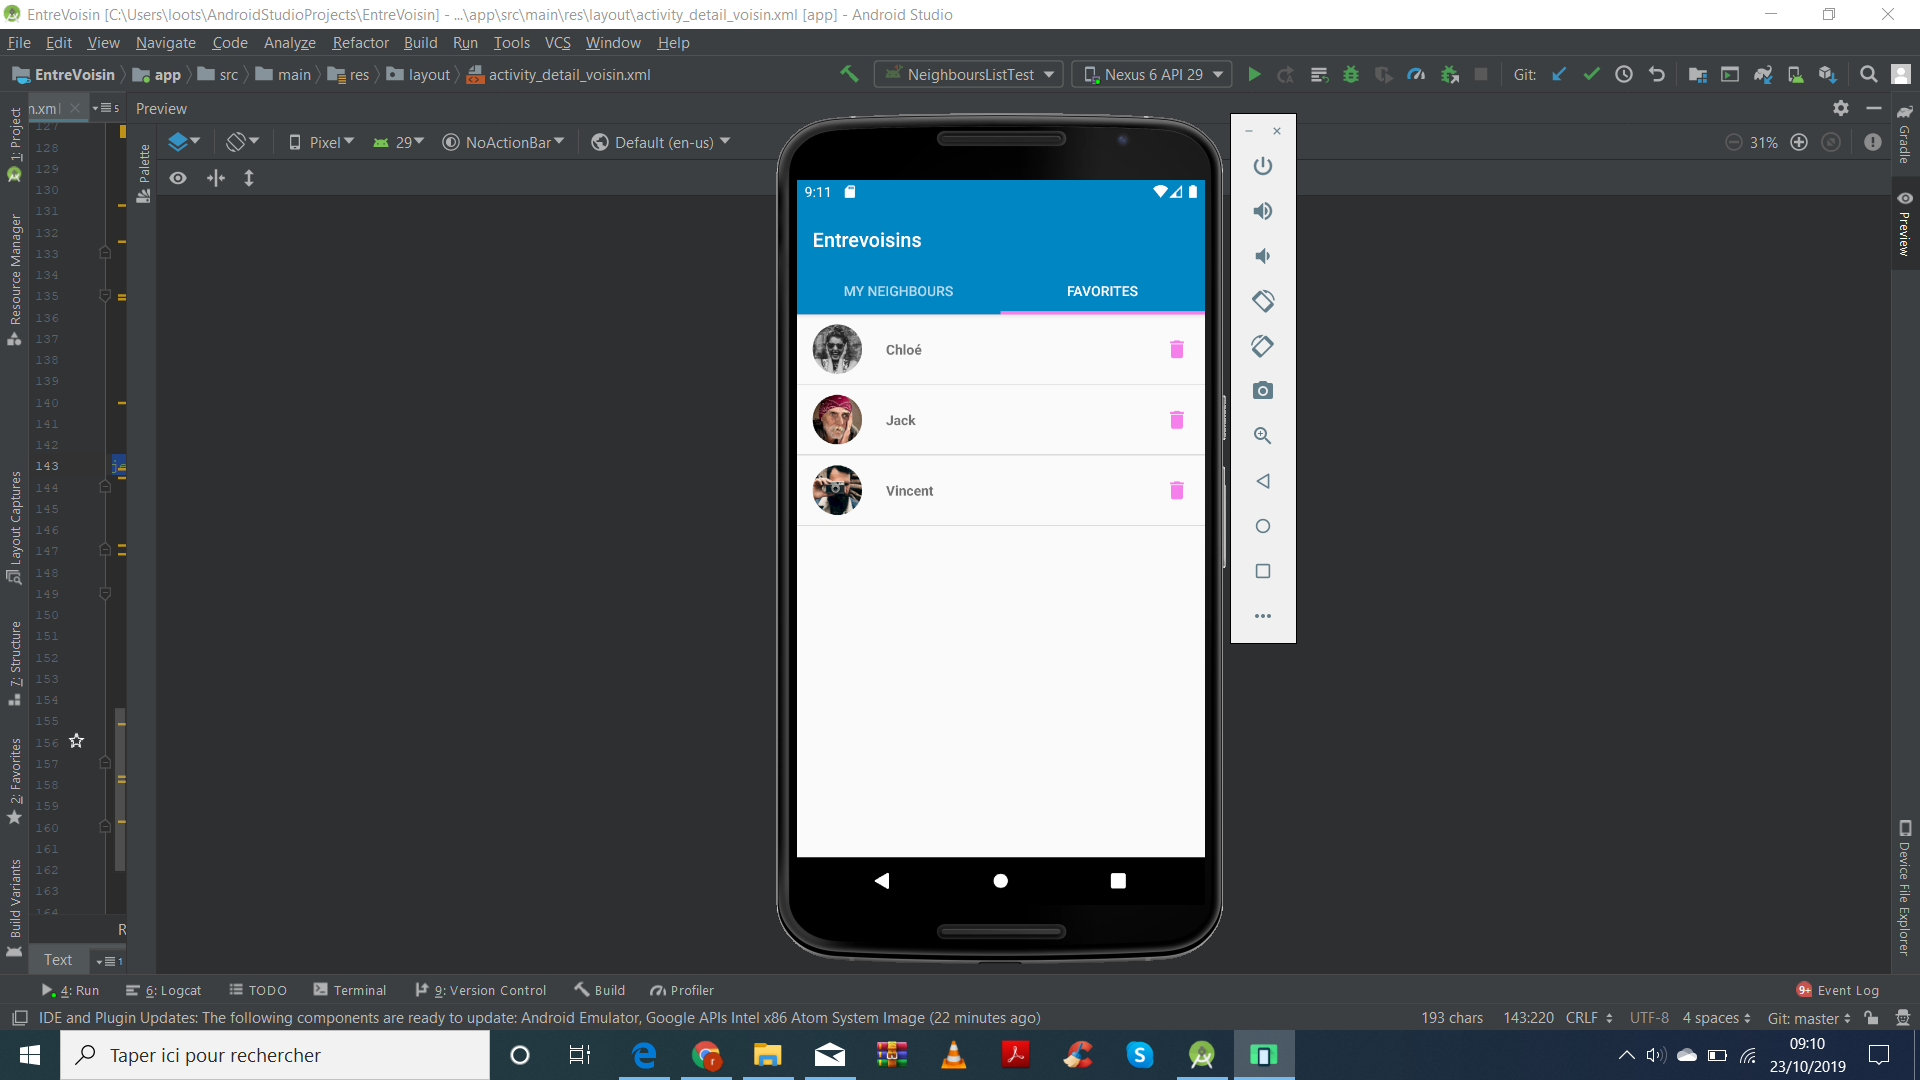
Task: Rotate emulator left
Action: 1263,301
